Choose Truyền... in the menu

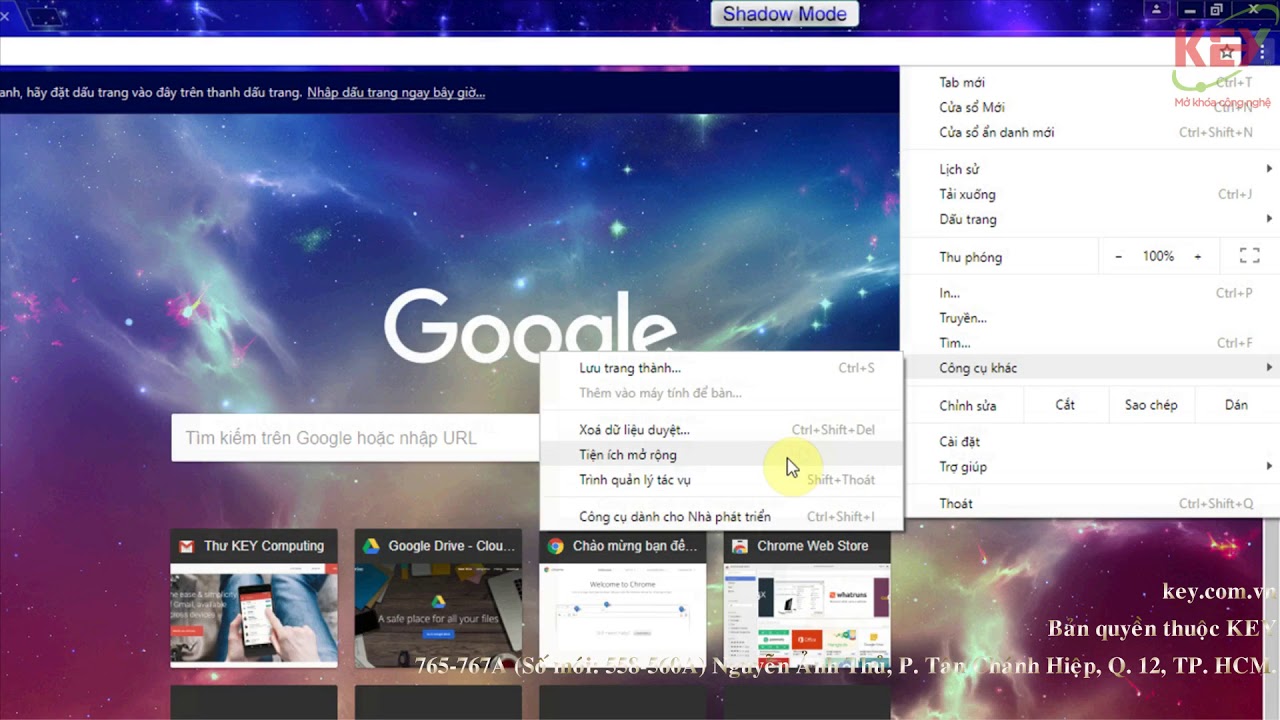point(1090,318)
